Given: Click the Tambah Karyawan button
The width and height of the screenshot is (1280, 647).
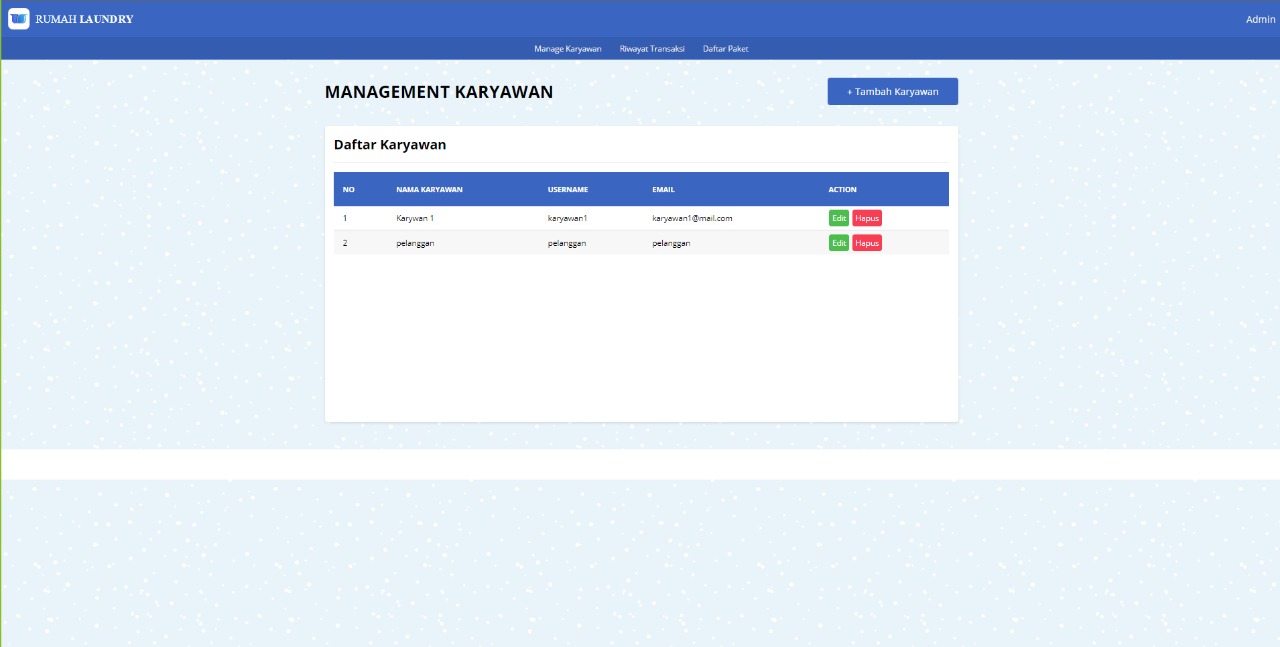Looking at the screenshot, I should (x=892, y=91).
